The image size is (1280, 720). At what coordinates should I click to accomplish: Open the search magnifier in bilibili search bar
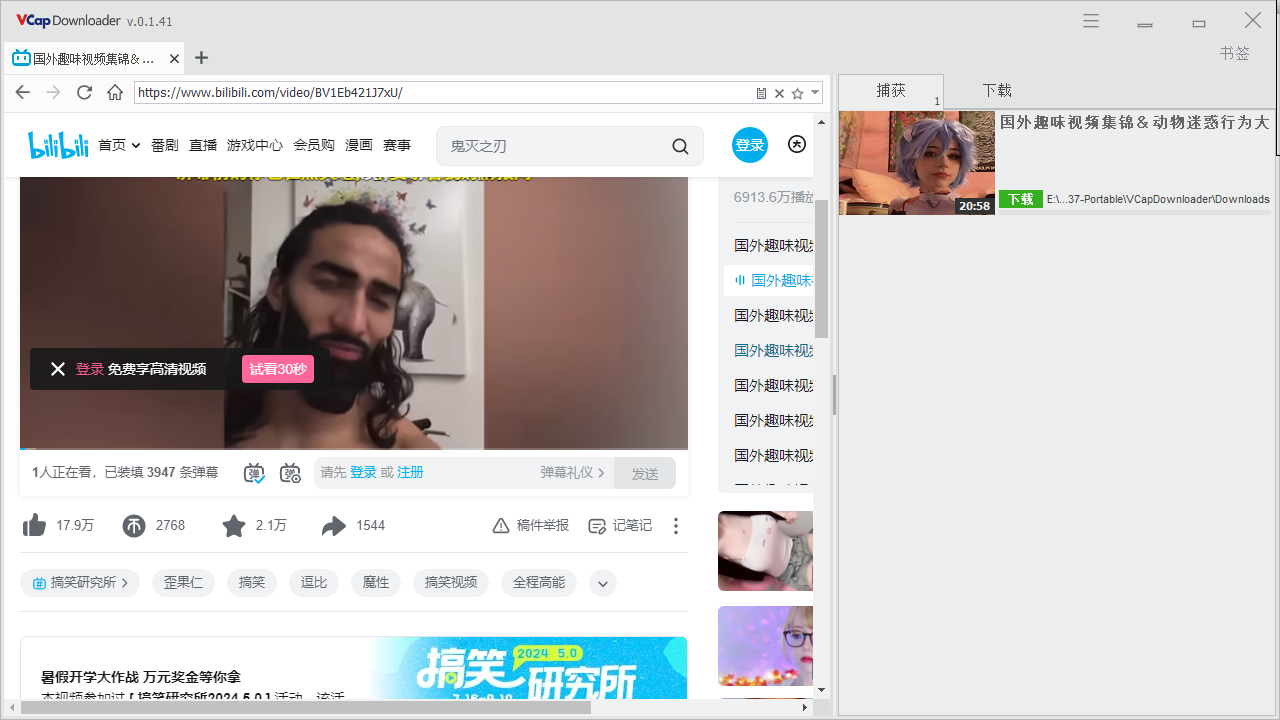pos(680,146)
